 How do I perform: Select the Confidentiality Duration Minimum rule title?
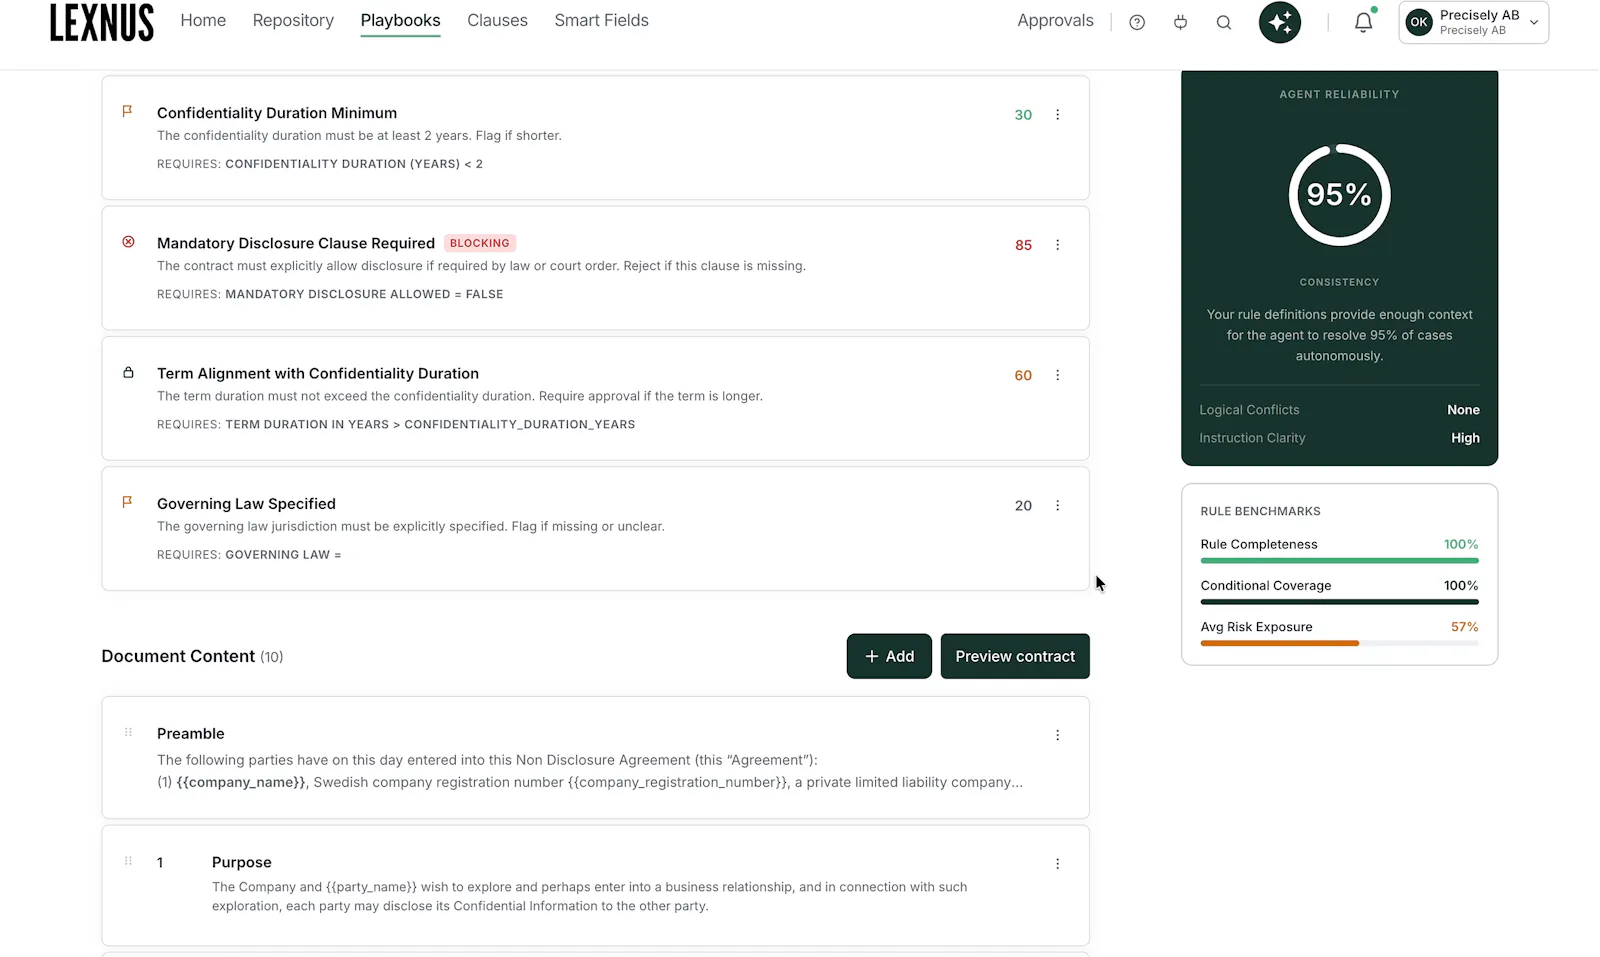click(x=277, y=113)
